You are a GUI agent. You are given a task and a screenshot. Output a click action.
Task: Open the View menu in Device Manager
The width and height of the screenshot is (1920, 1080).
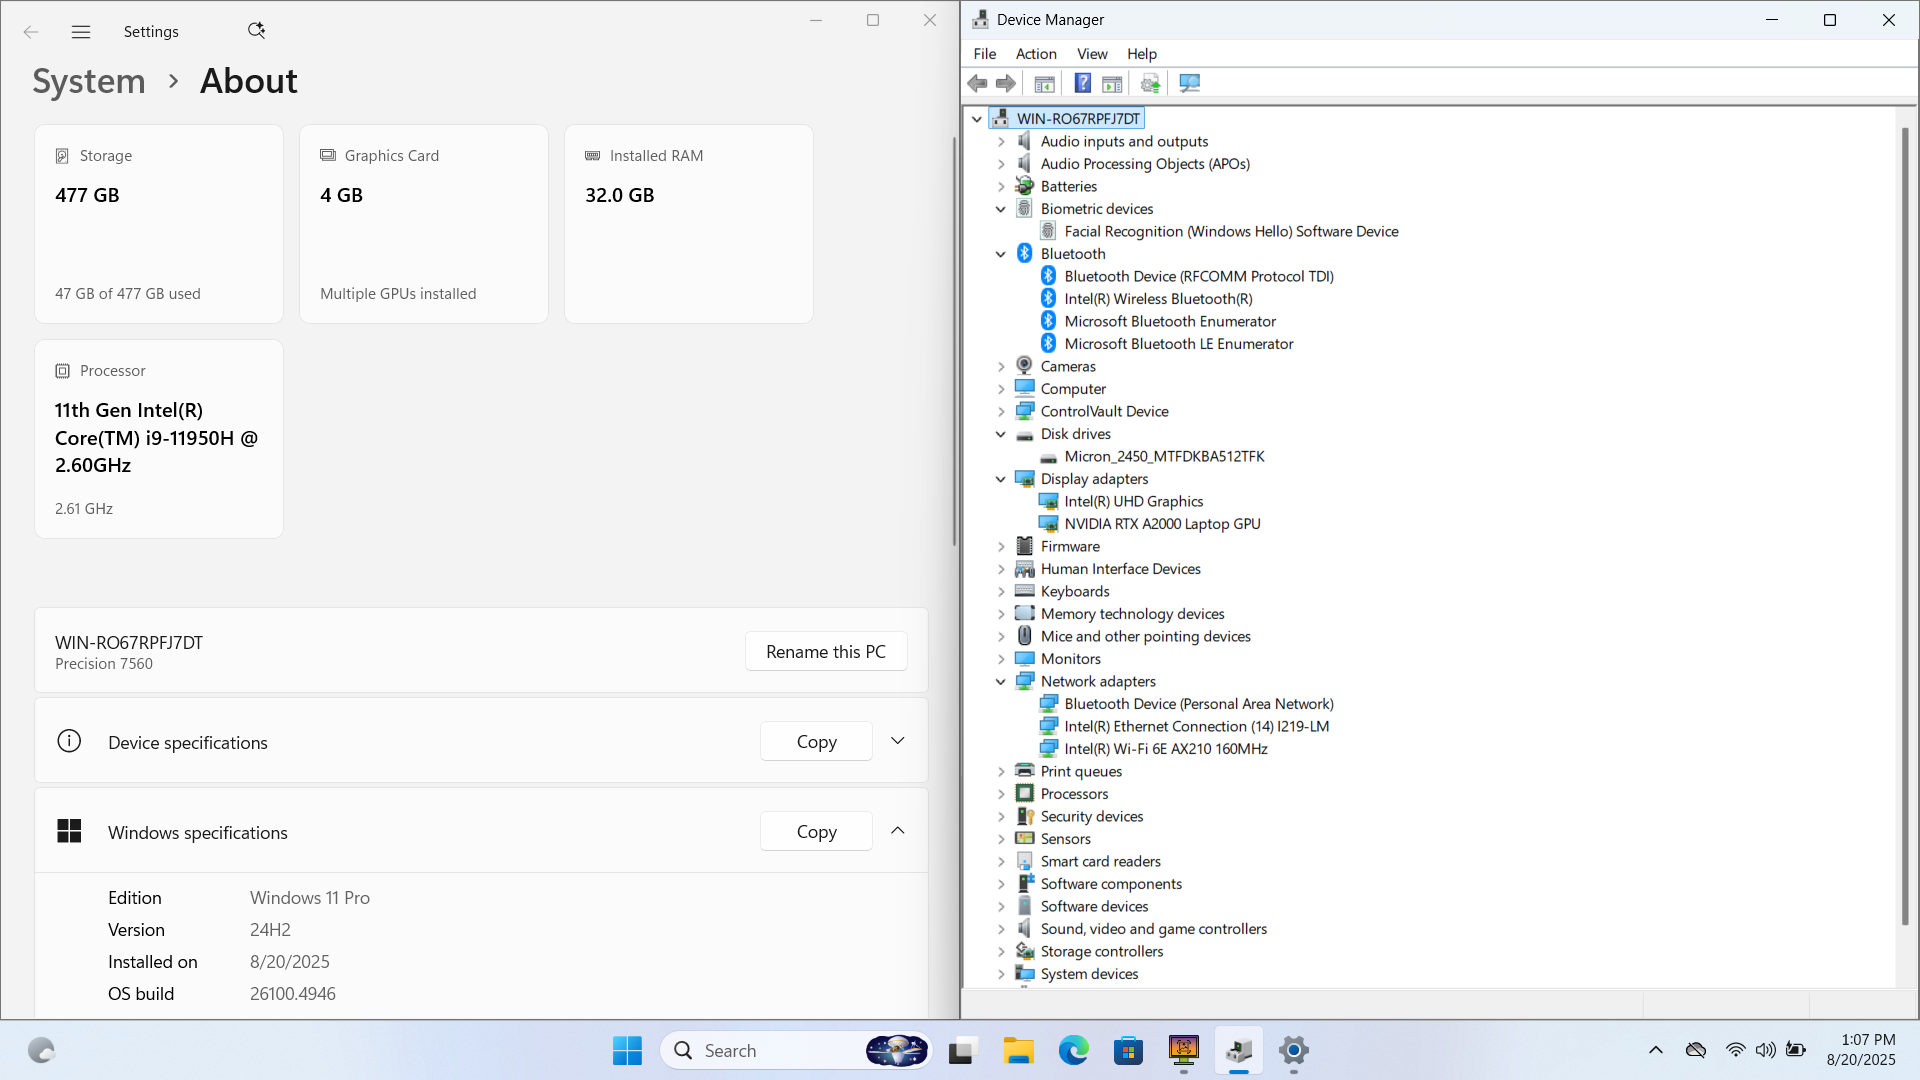[x=1091, y=54]
